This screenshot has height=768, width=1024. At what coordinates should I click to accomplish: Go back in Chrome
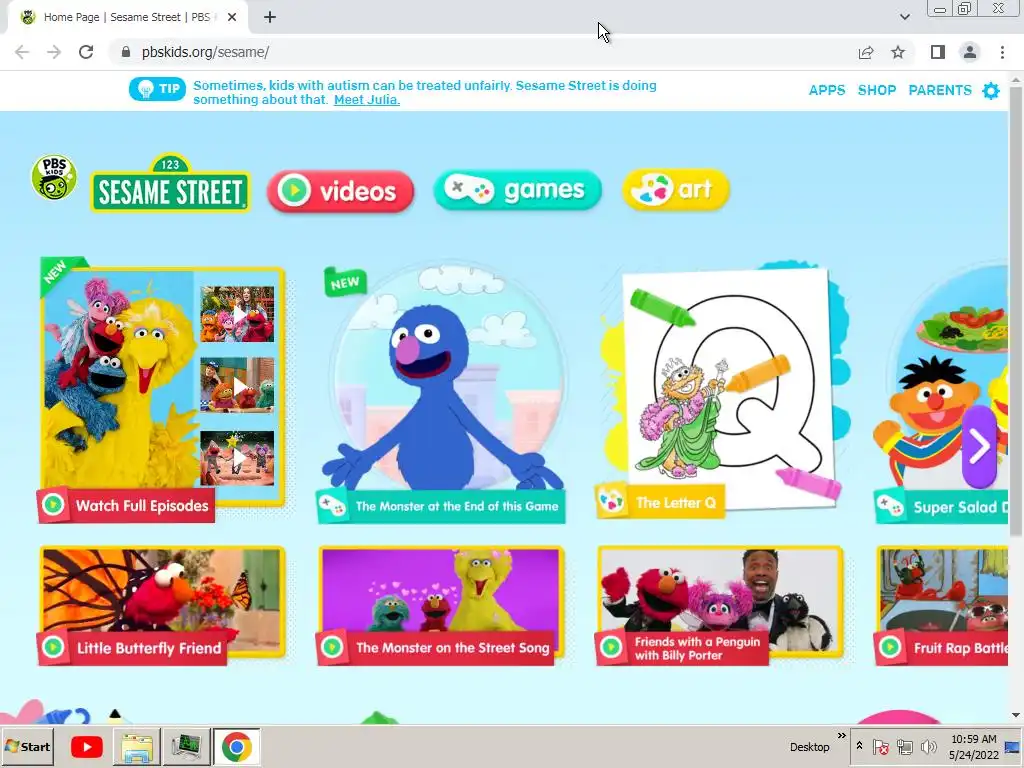coord(22,52)
